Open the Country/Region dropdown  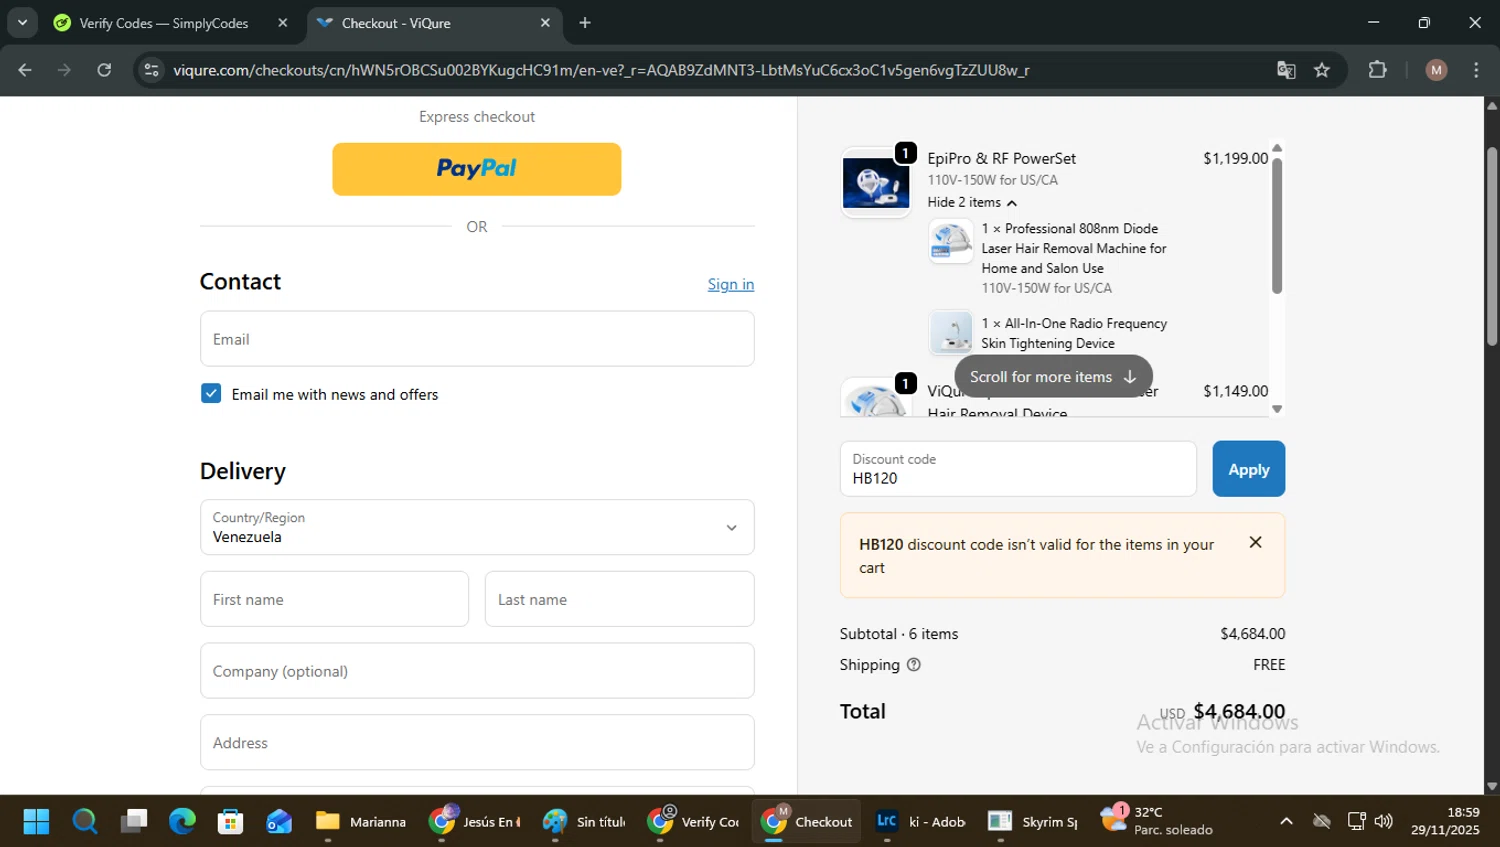477,527
